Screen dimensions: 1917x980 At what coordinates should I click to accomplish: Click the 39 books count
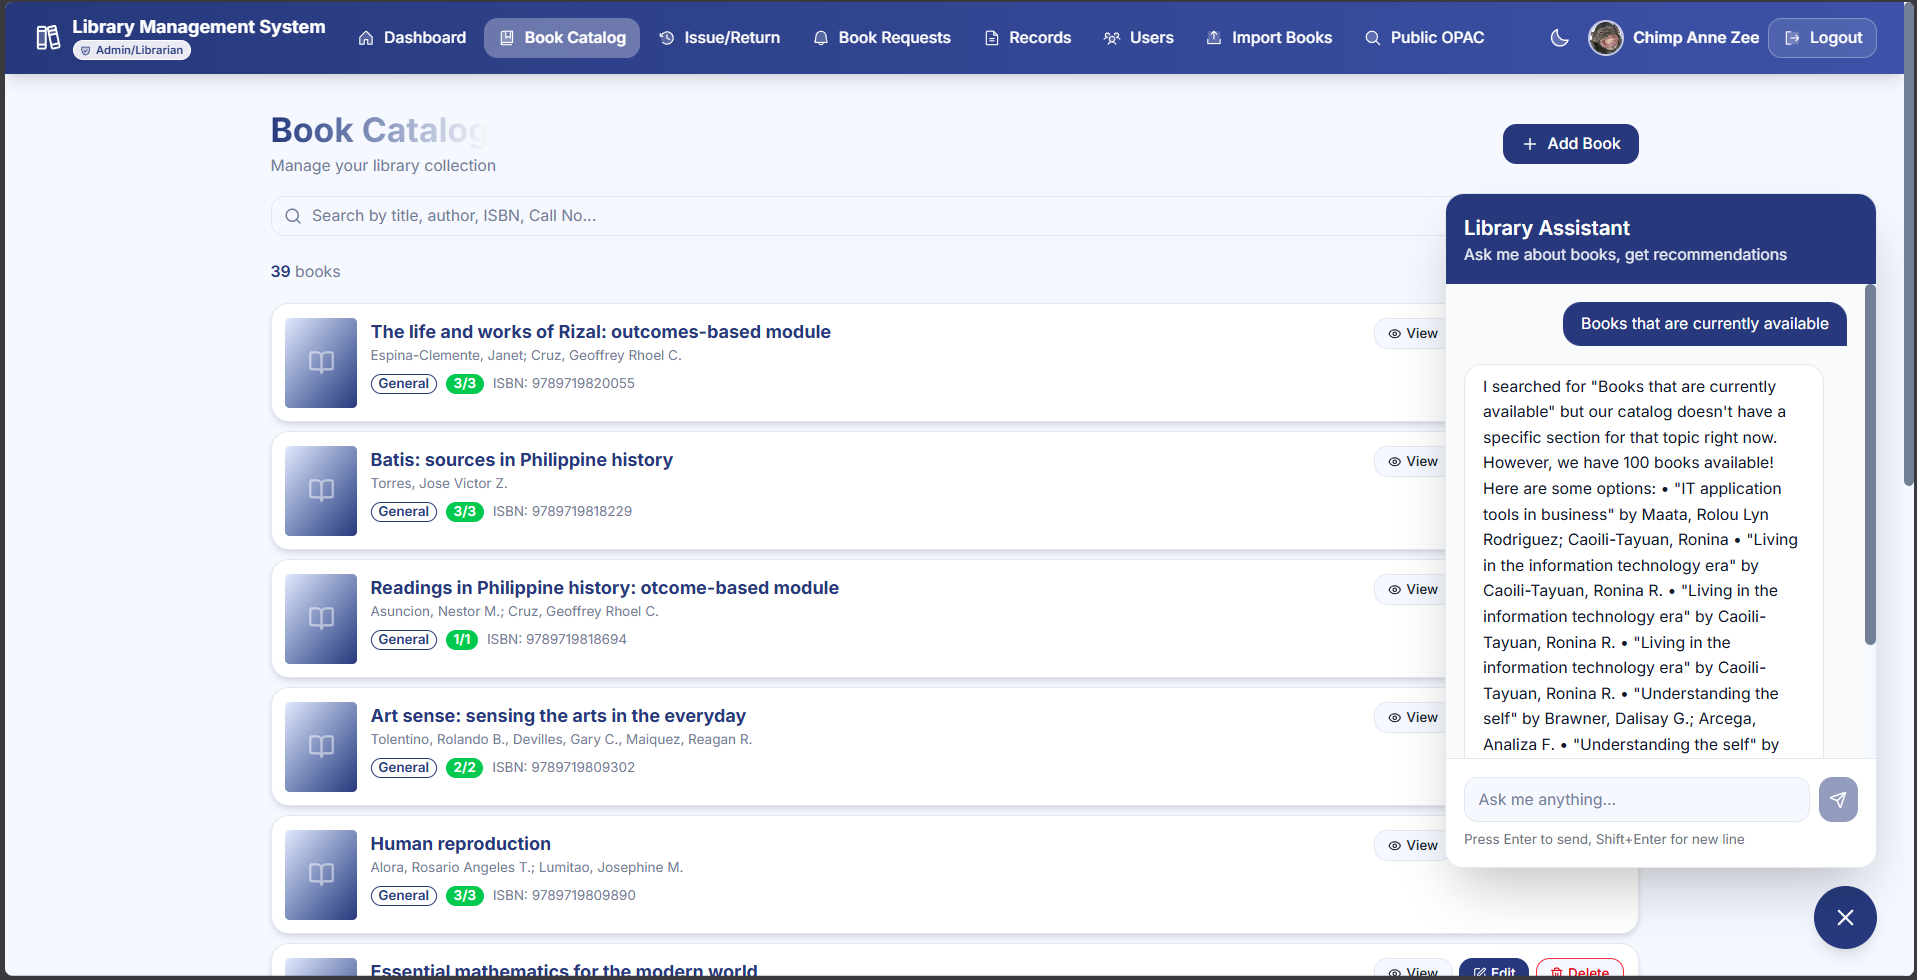pos(305,272)
